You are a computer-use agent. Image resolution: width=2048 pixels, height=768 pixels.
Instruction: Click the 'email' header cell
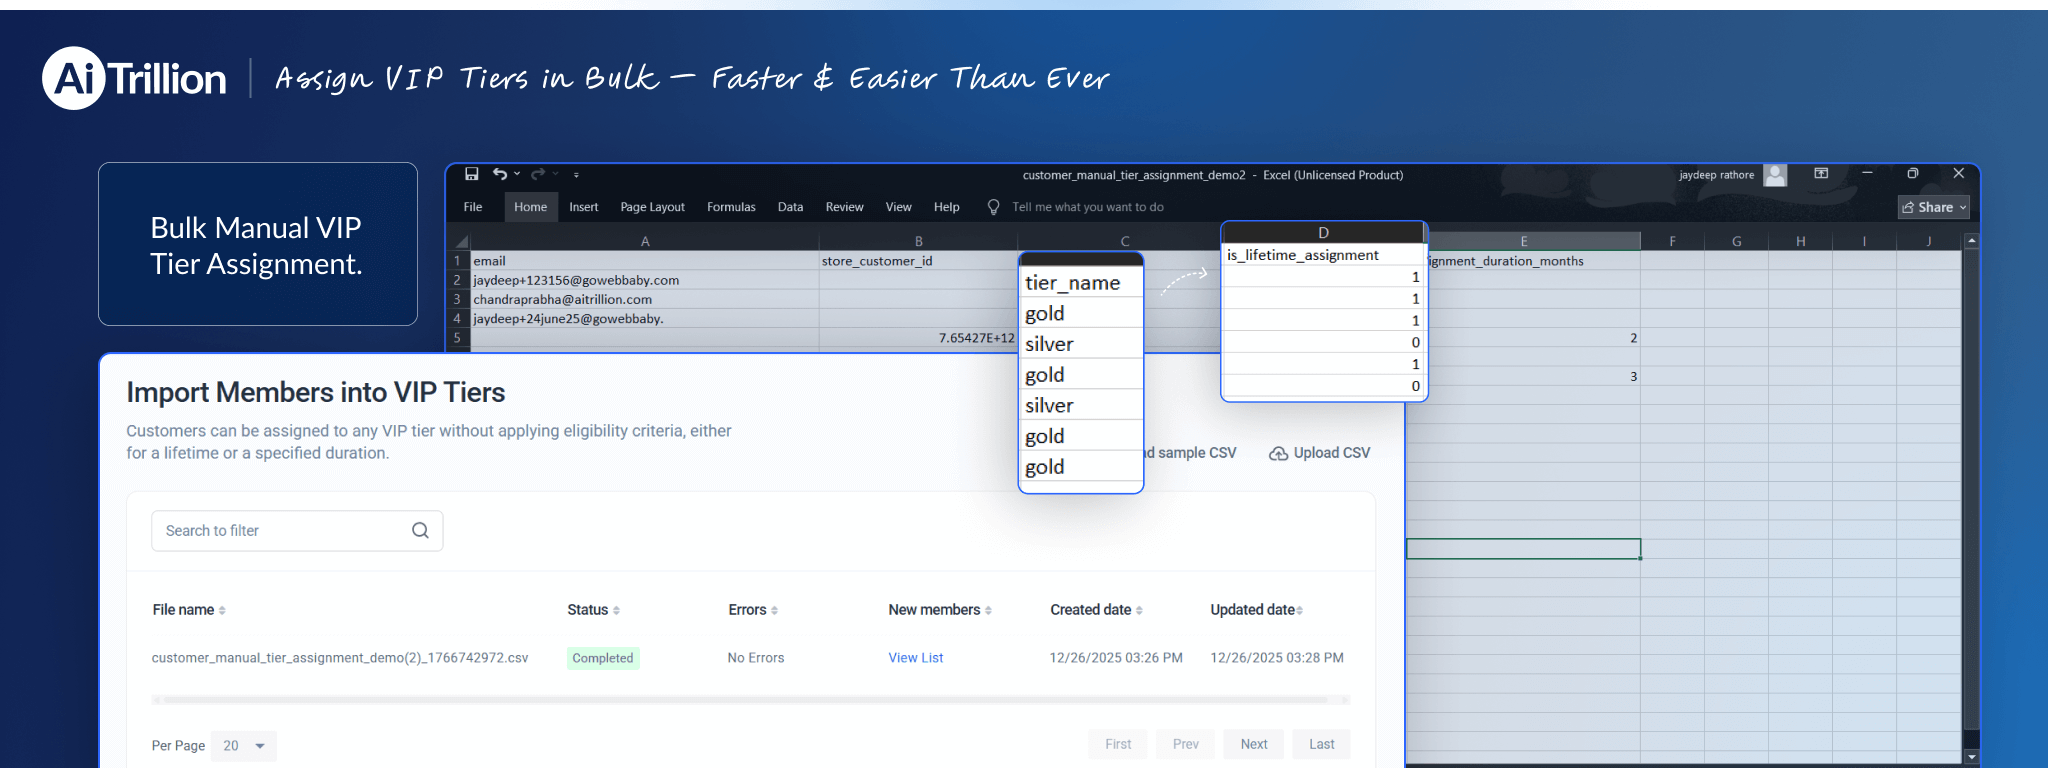pos(645,261)
